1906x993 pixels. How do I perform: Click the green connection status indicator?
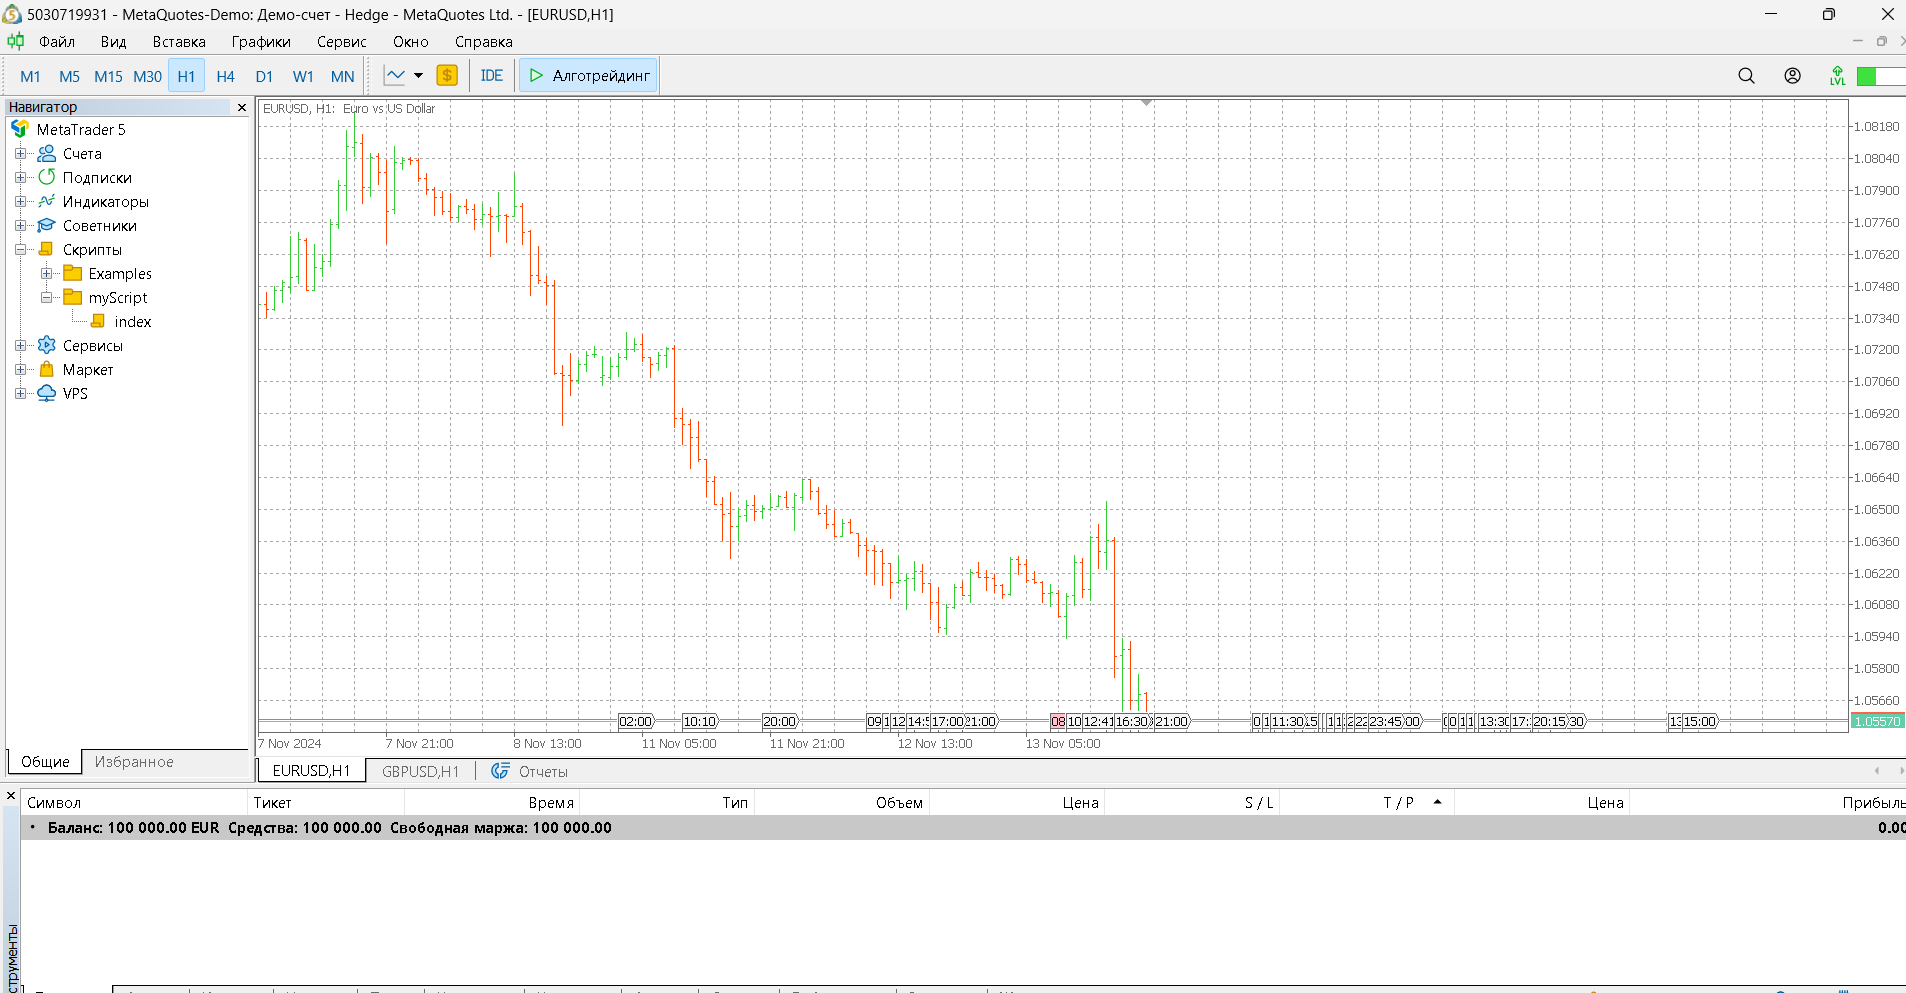(x=1880, y=76)
